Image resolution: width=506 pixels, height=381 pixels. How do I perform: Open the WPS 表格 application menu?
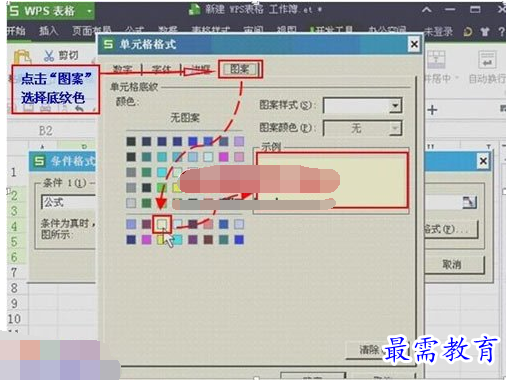[51, 11]
